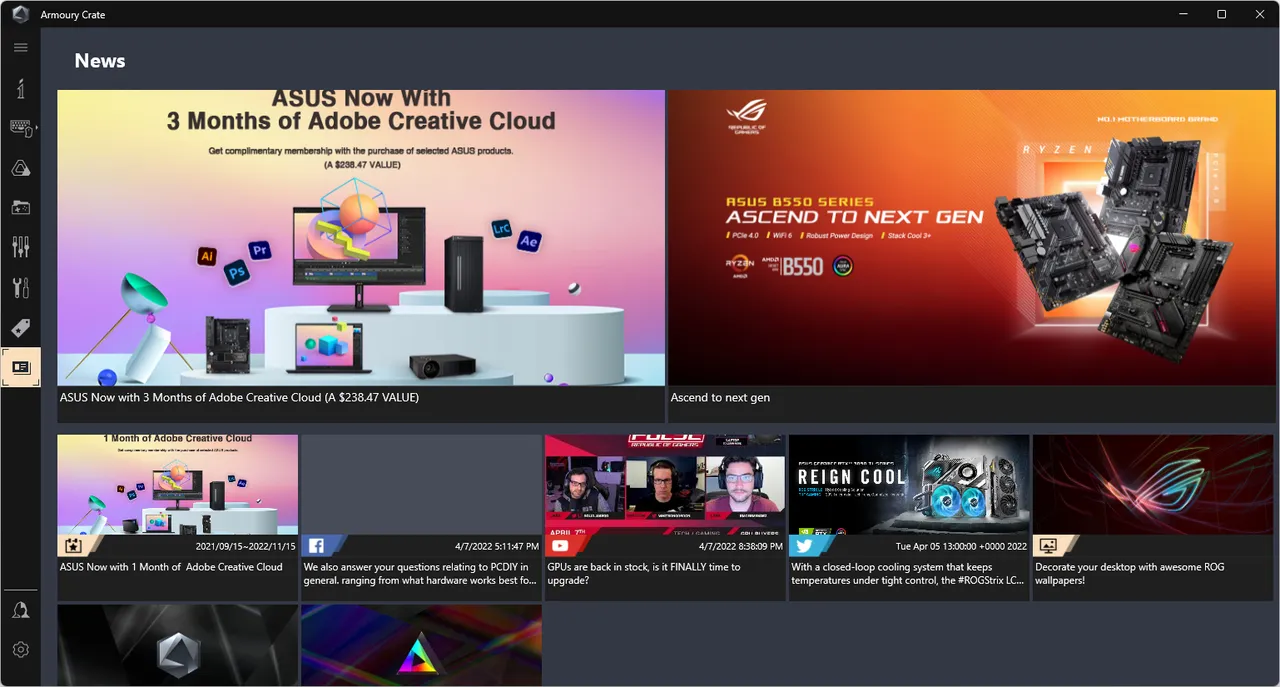1280x687 pixels.
Task: Click the Twitter icon on ROGStrix post
Action: (x=804, y=546)
